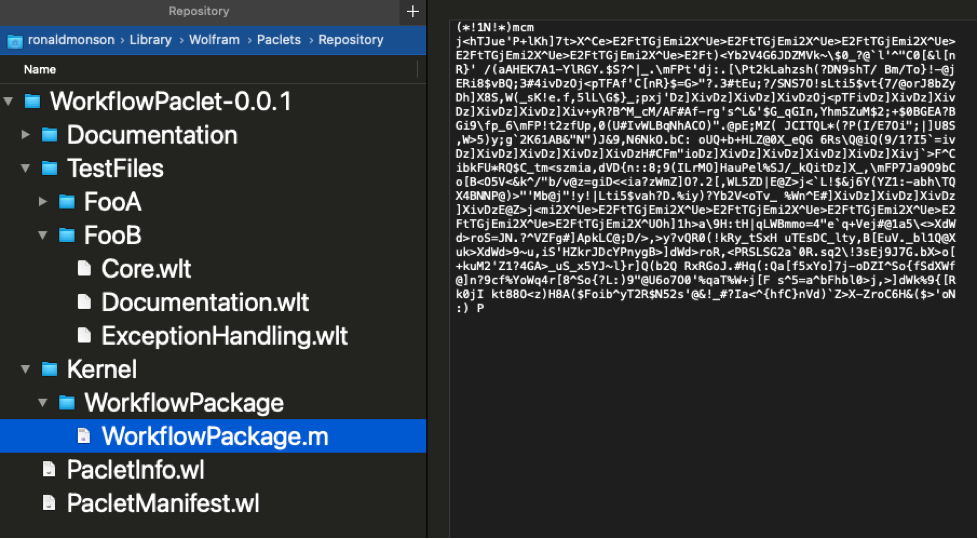
Task: Expand the FooA folder
Action: [x=43, y=202]
